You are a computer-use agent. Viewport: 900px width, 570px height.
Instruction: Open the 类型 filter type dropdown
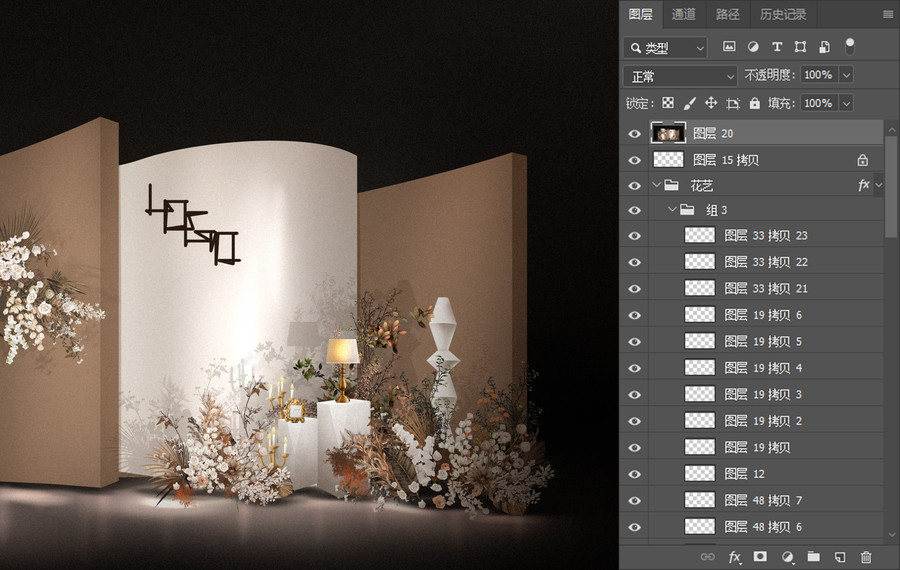(x=665, y=48)
